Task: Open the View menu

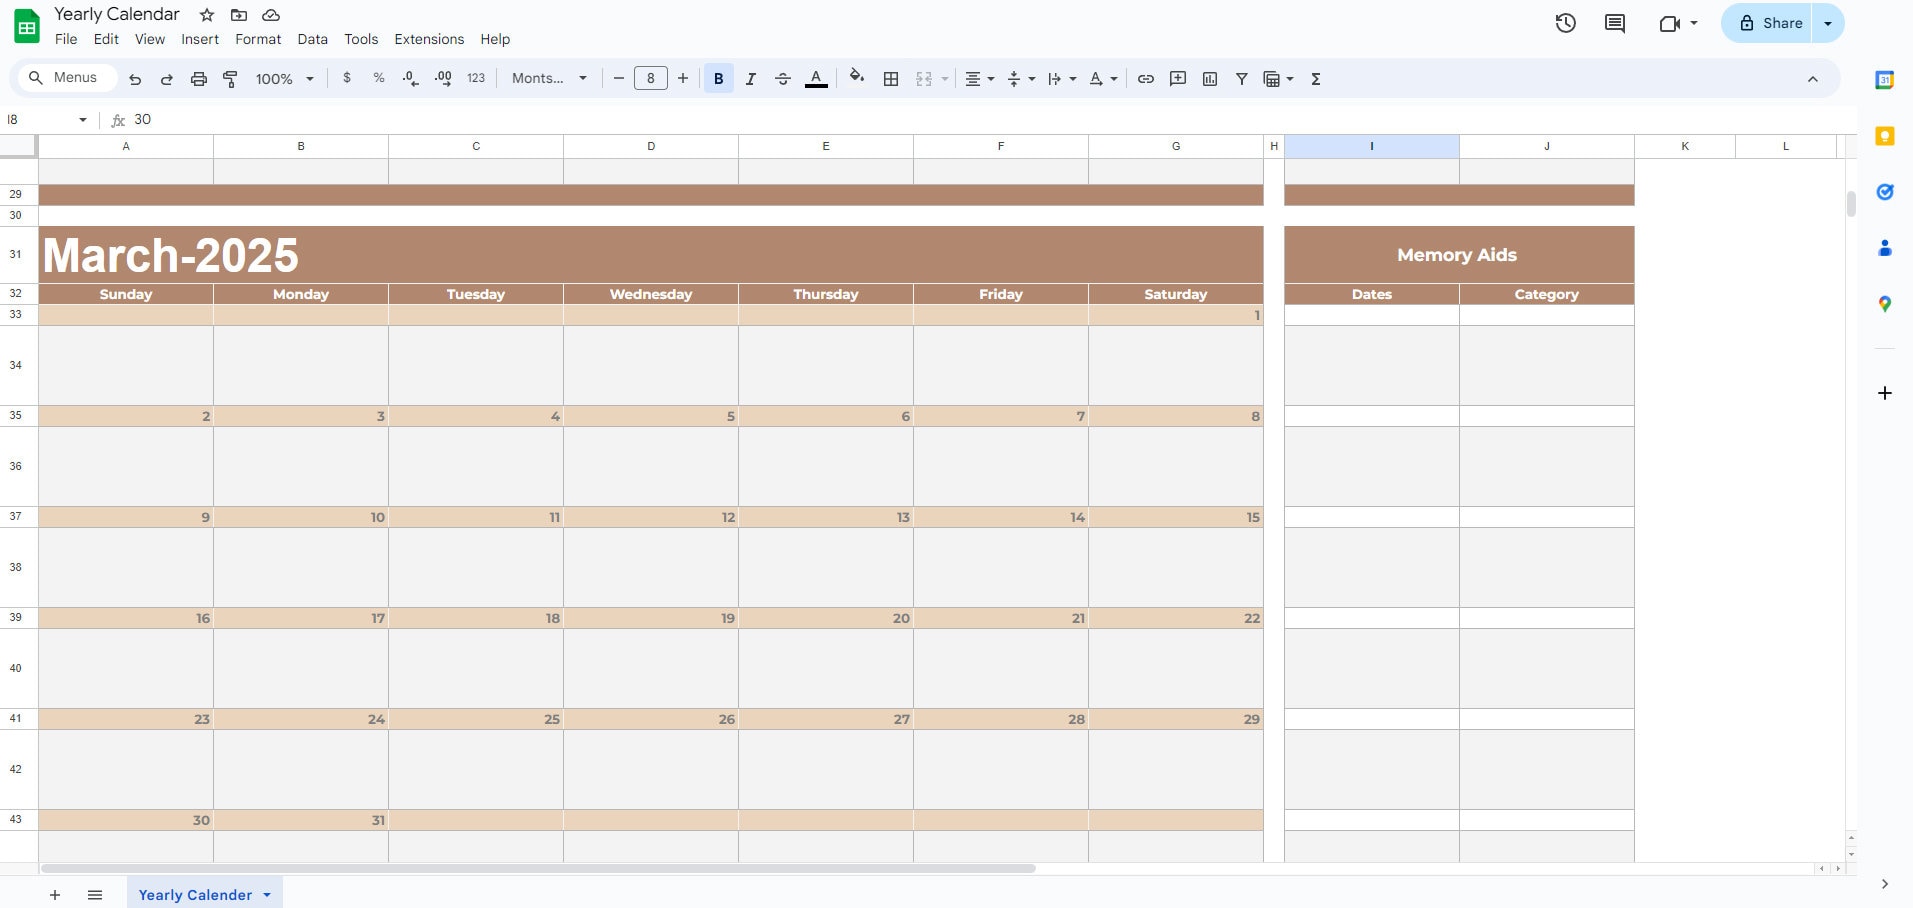Action: click(150, 39)
